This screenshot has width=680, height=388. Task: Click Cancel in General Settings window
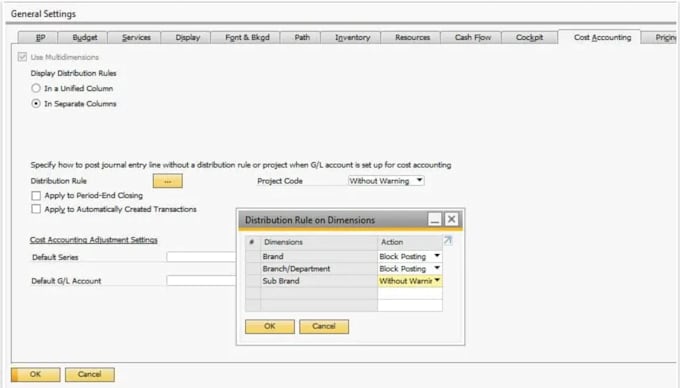tap(90, 375)
